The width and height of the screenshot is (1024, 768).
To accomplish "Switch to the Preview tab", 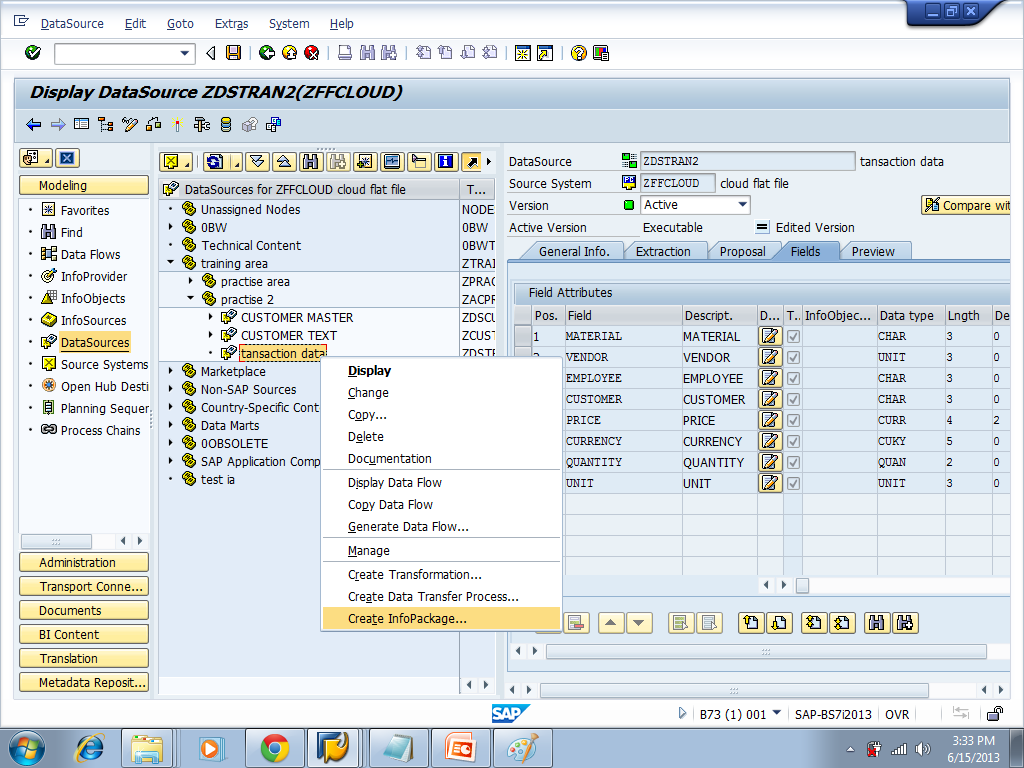I will pos(875,252).
